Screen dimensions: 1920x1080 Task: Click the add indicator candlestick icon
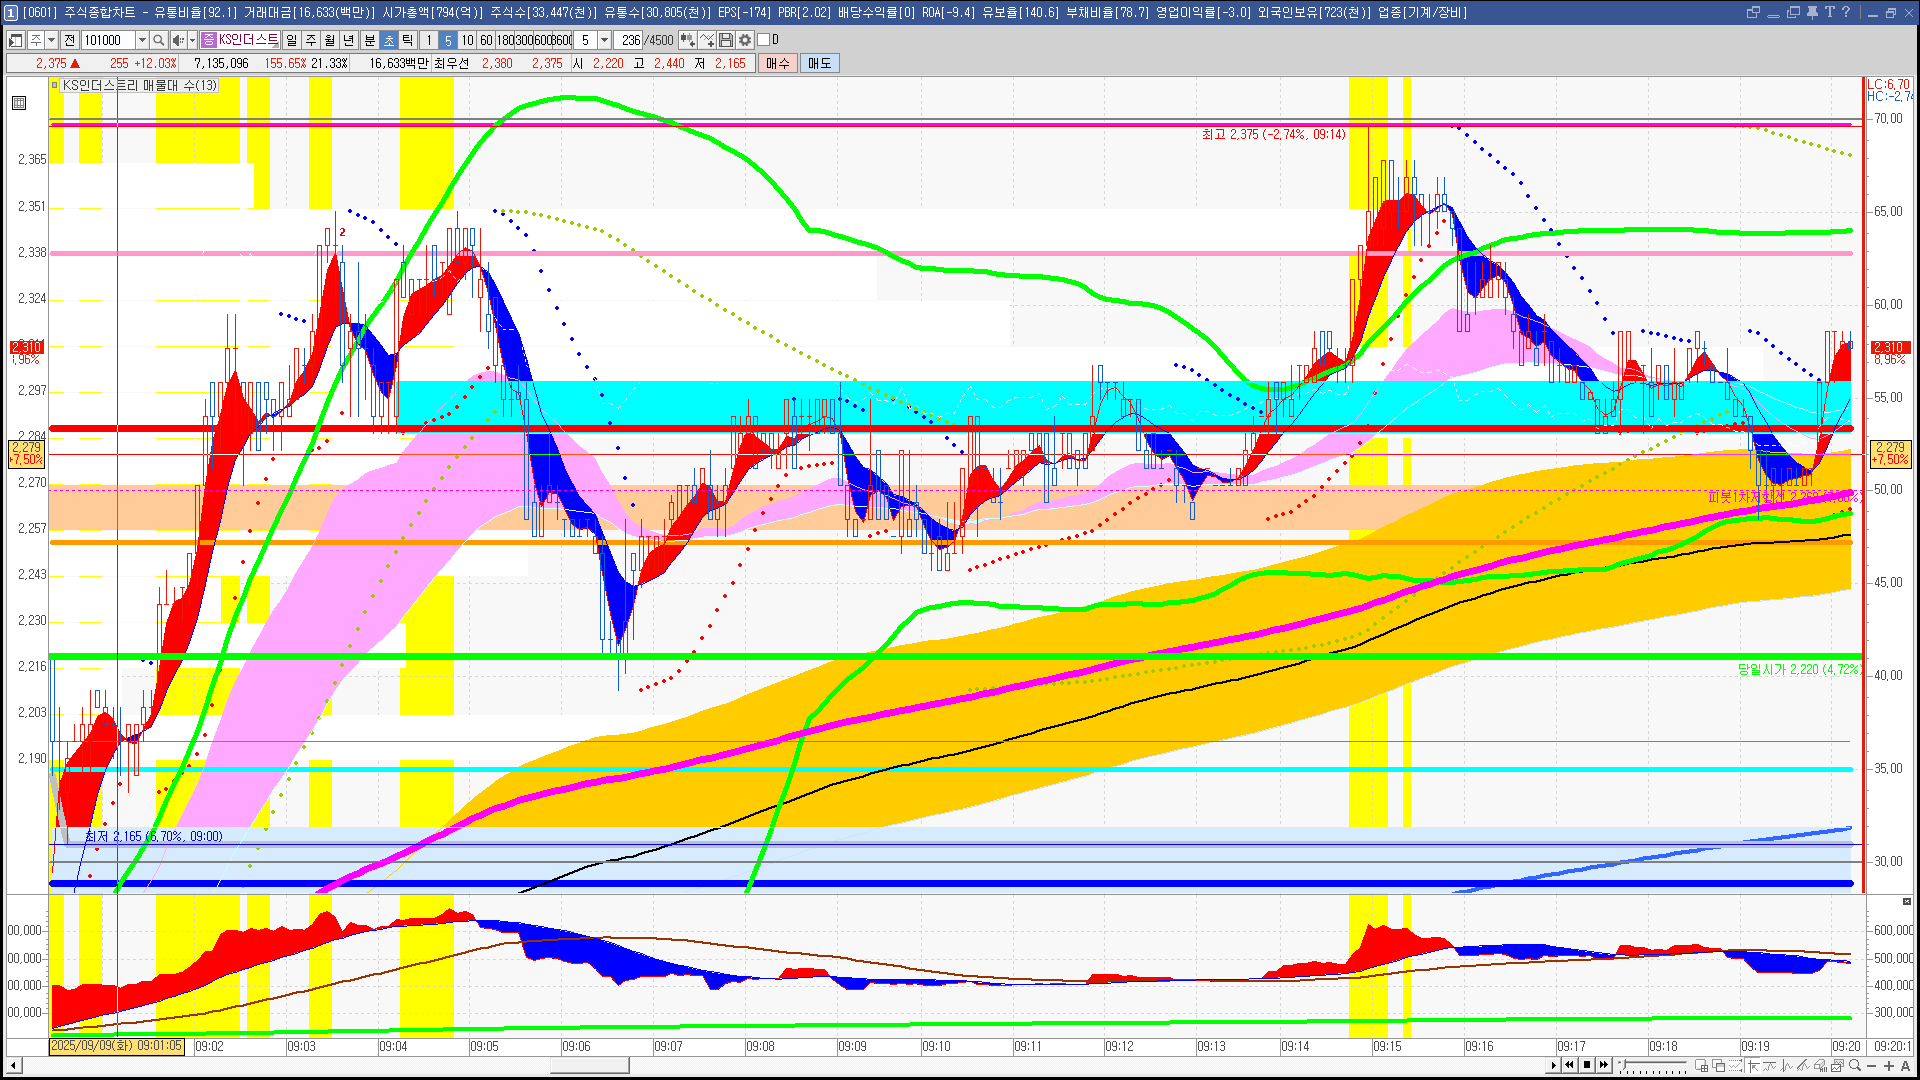click(x=687, y=40)
